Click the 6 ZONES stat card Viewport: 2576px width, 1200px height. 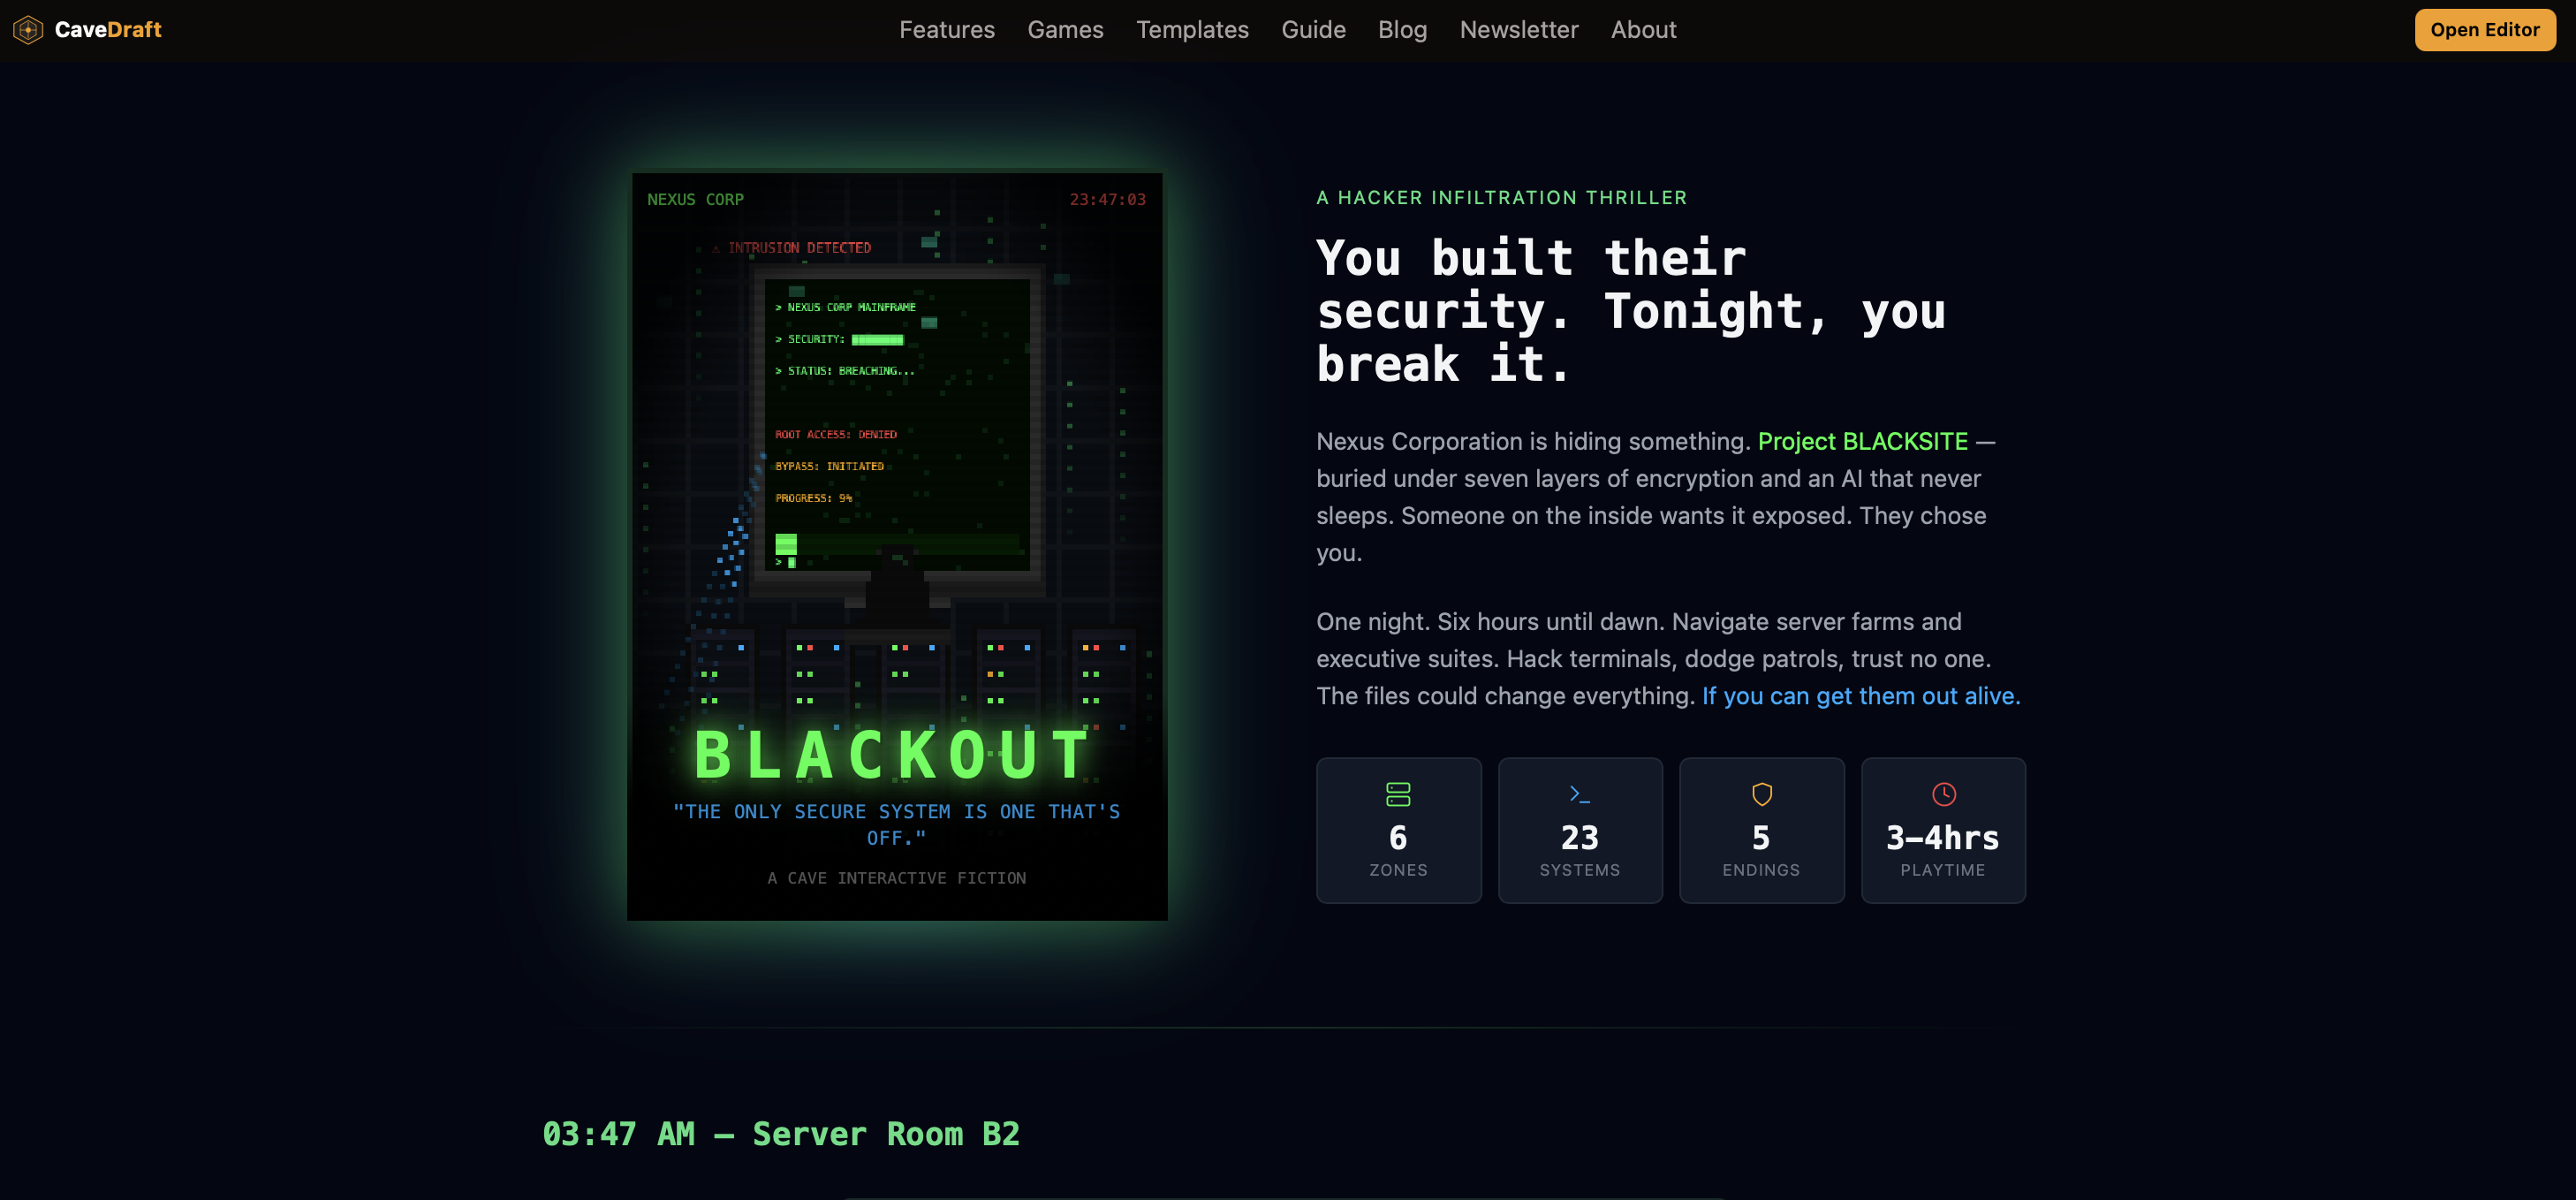click(1398, 830)
